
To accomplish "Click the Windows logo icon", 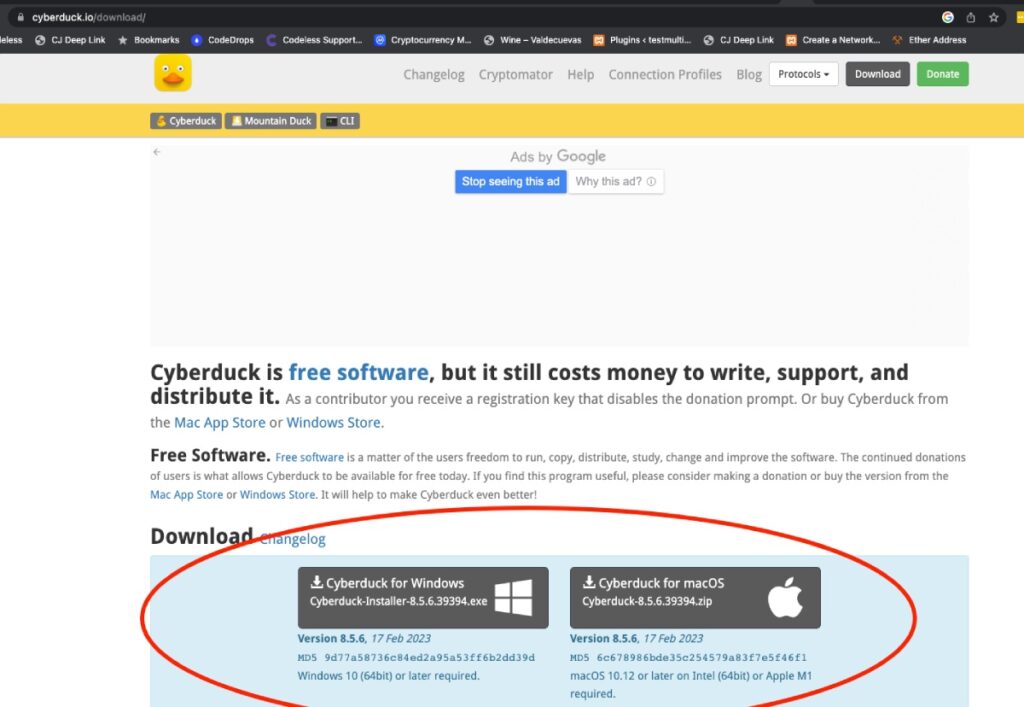I will (x=513, y=598).
